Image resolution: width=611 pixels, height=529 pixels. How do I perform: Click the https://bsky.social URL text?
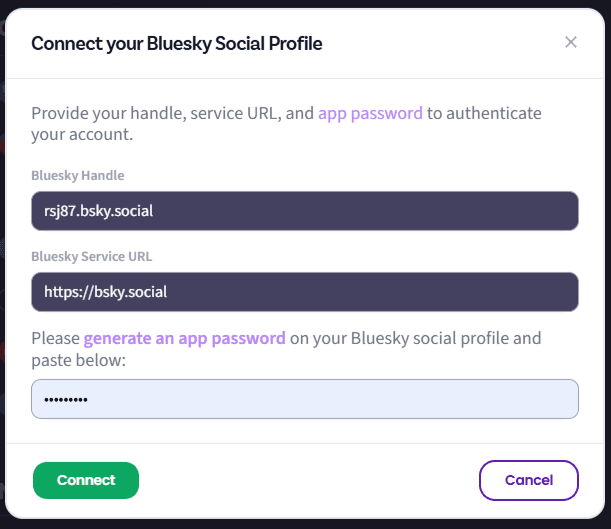point(105,292)
